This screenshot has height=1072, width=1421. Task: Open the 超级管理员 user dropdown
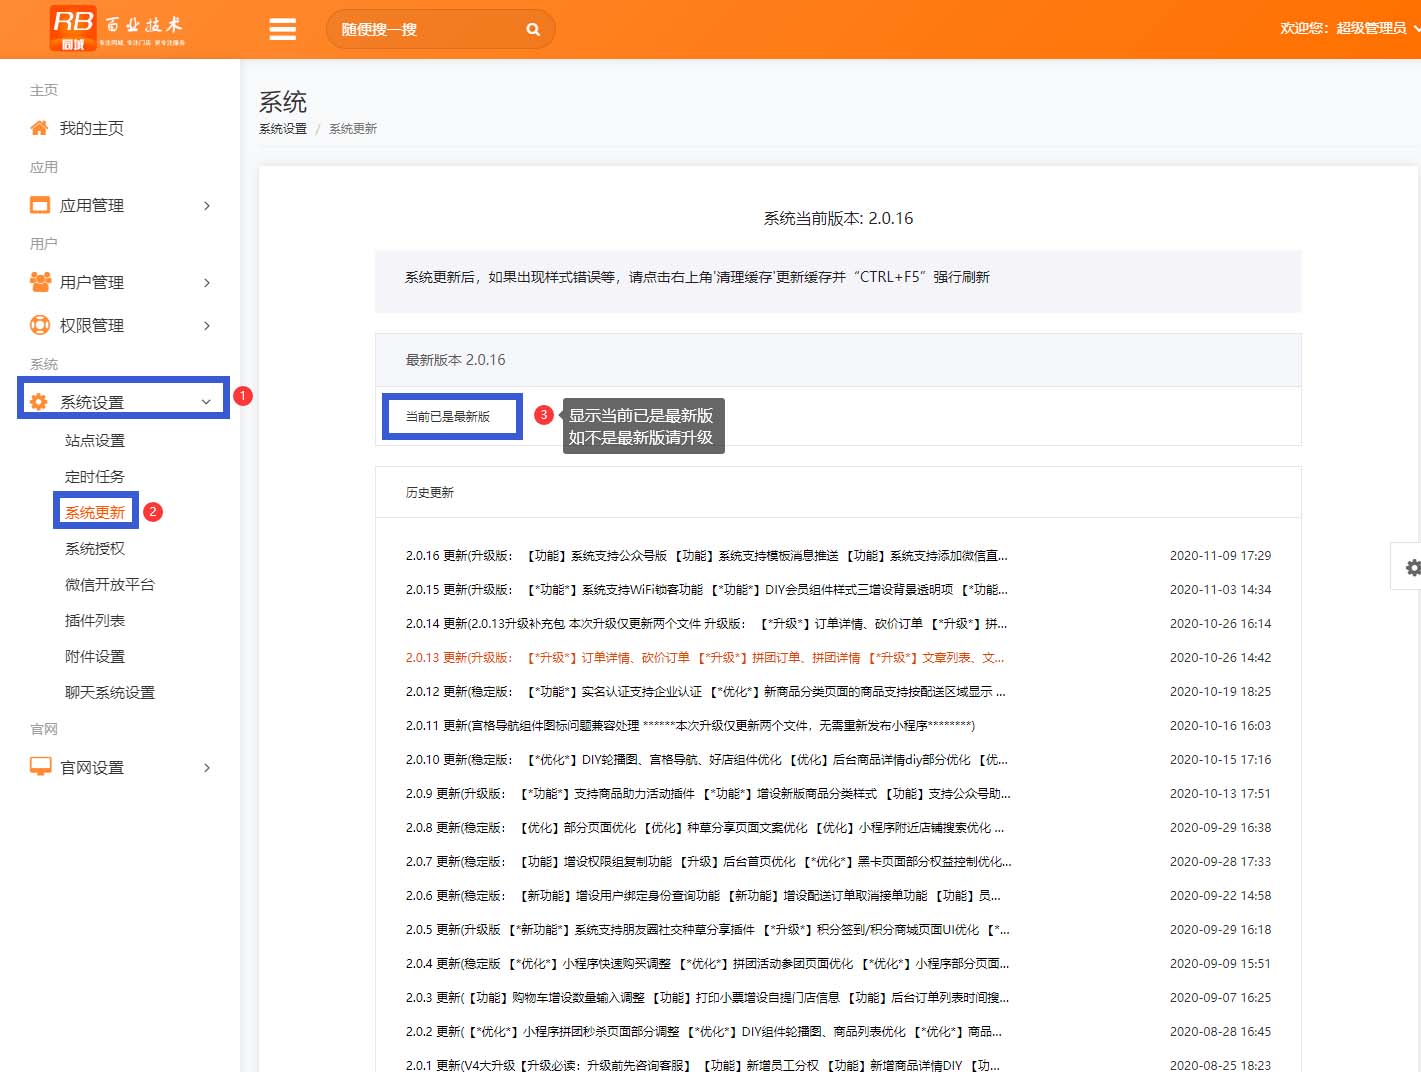pos(1349,28)
